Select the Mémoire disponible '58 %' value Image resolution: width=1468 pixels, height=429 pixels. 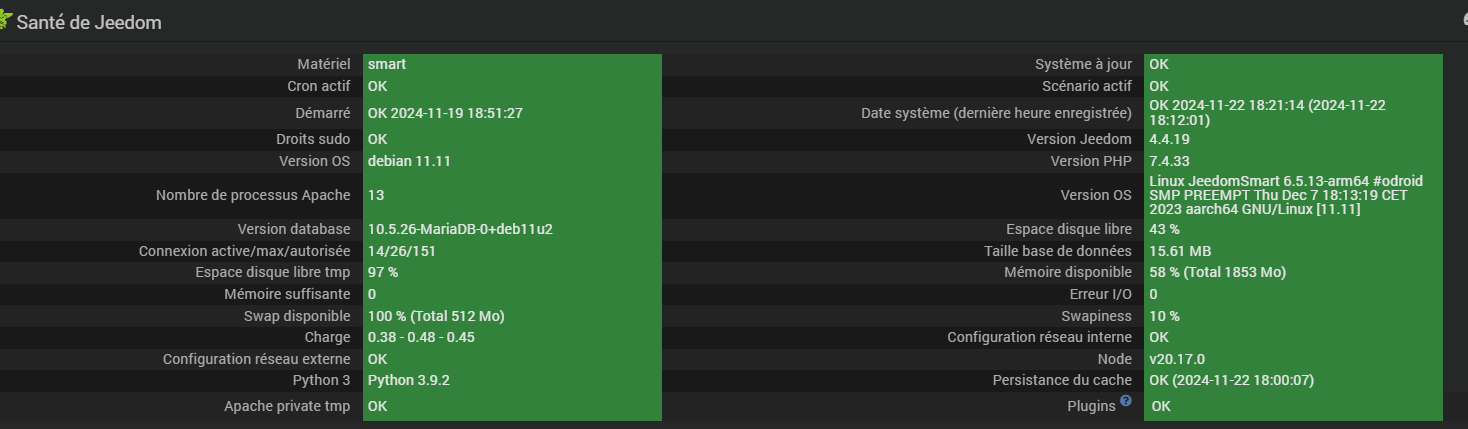[1217, 272]
